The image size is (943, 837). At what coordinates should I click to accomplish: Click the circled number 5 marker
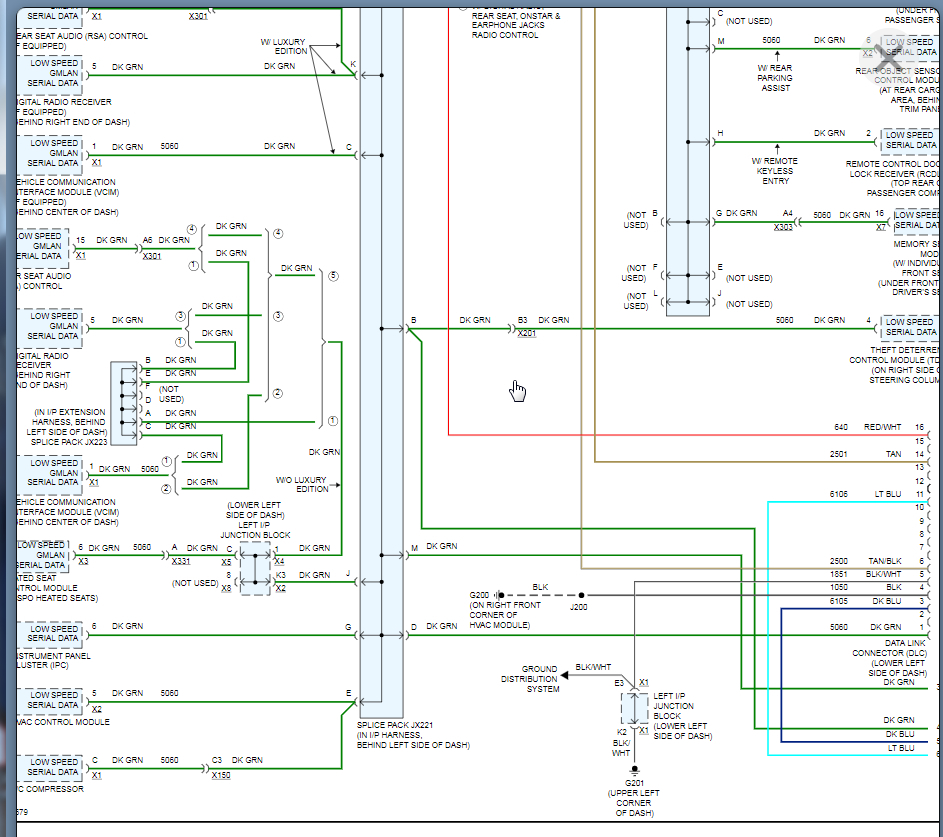pos(333,276)
